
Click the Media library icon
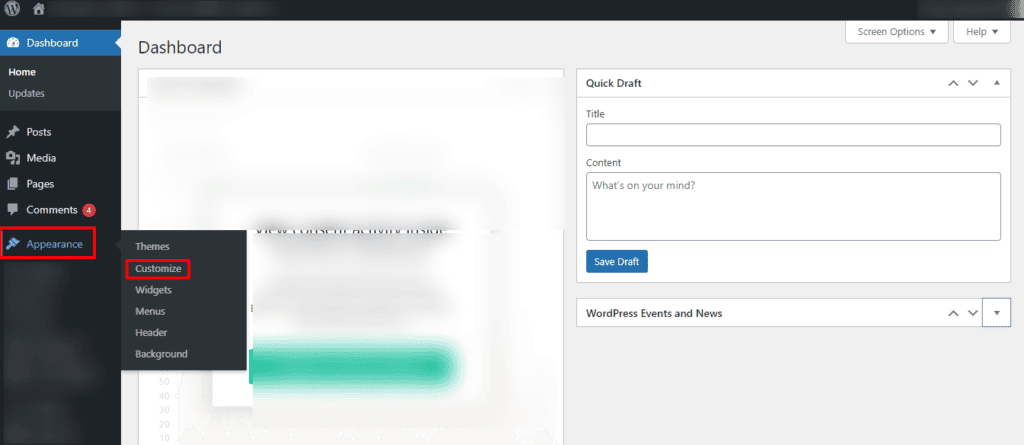point(13,158)
